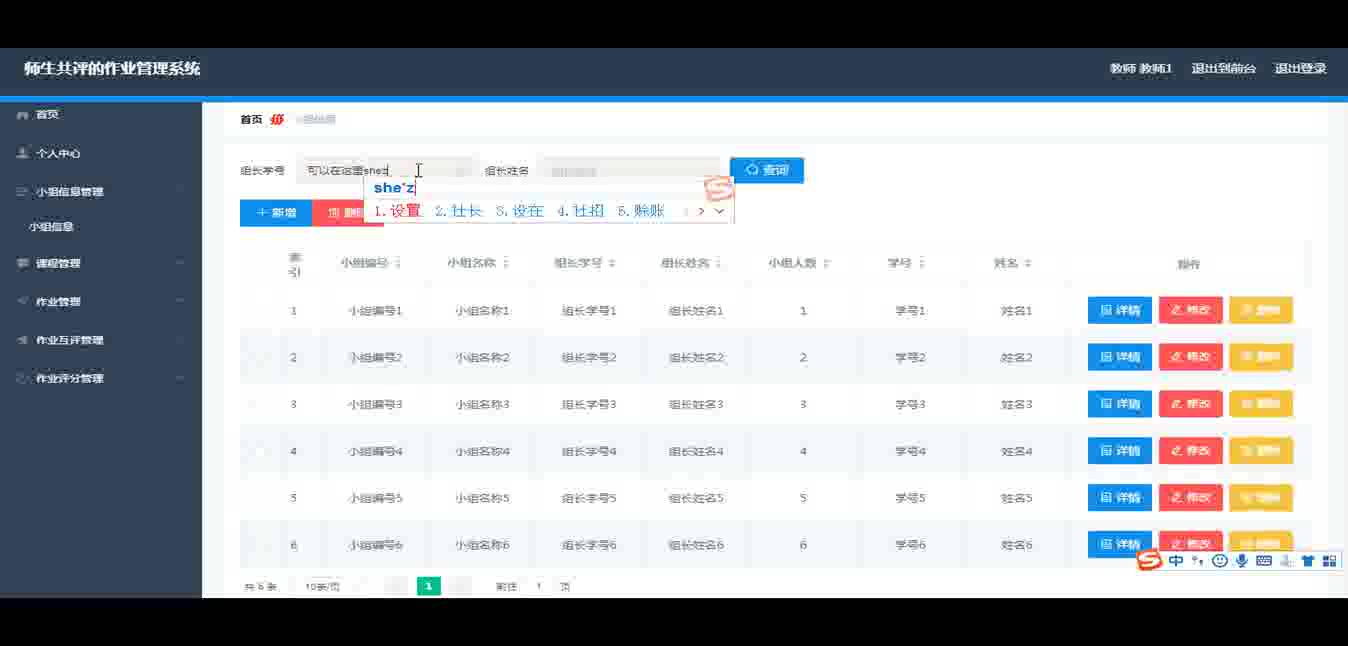Open the IME emoji smiley face panel
This screenshot has width=1348, height=646.
tap(1219, 561)
